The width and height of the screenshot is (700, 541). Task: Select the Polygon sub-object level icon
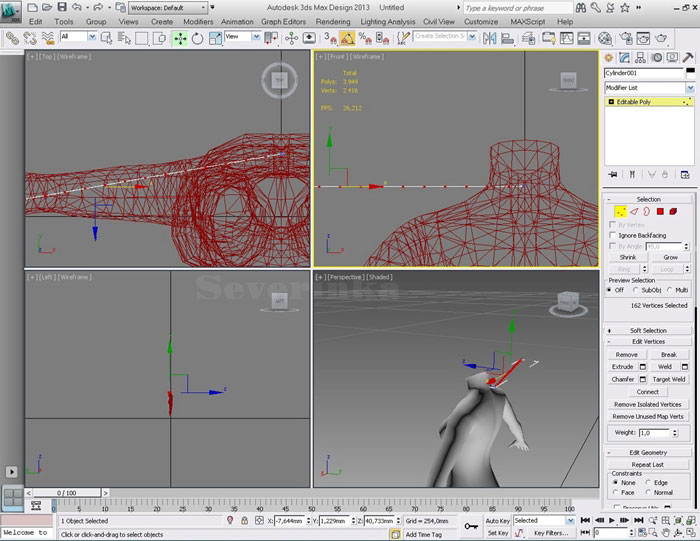point(660,212)
